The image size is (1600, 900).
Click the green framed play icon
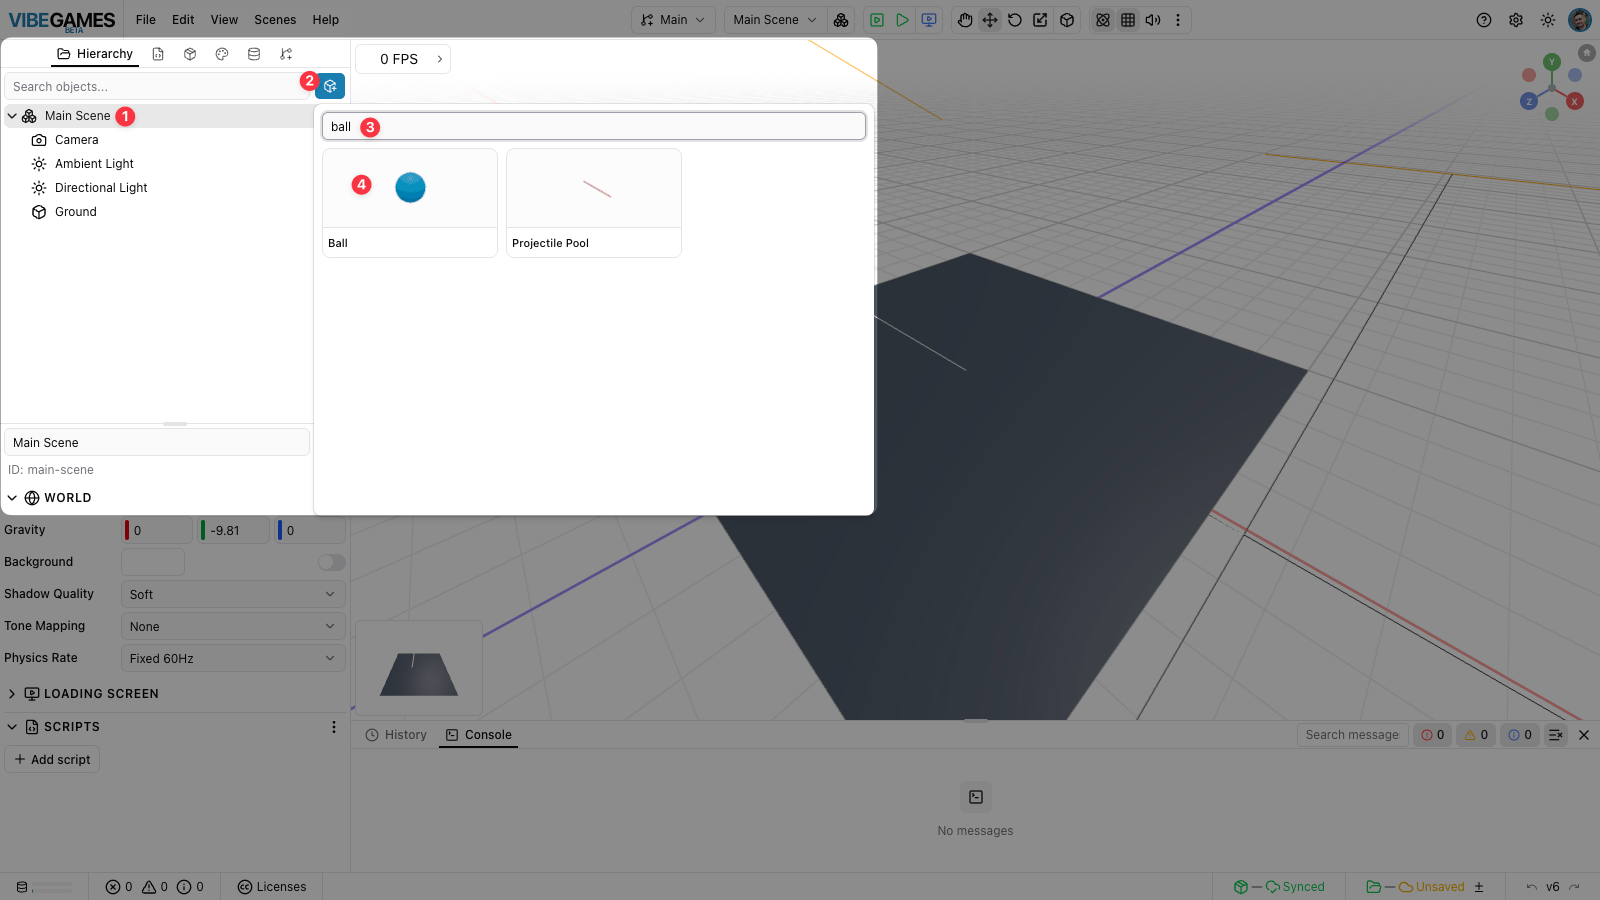tap(877, 20)
